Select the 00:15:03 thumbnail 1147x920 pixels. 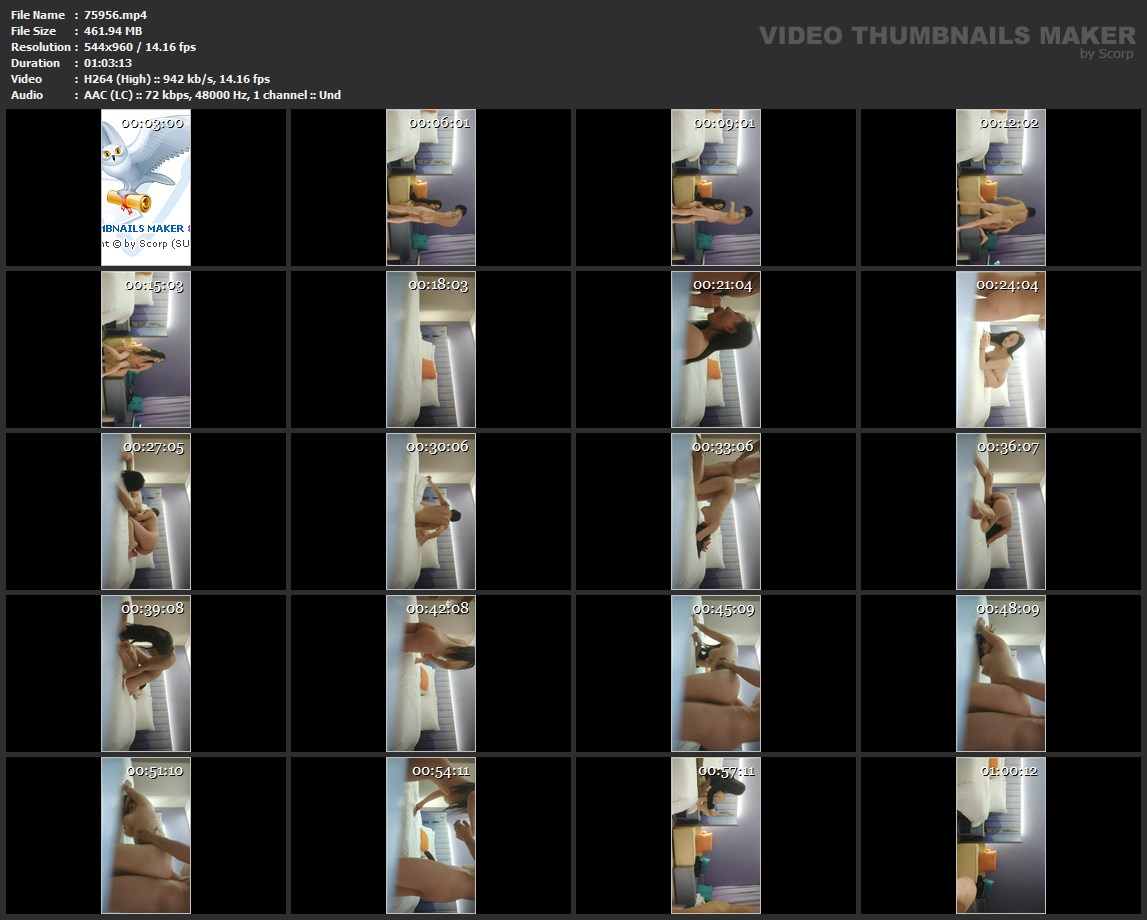click(x=146, y=349)
